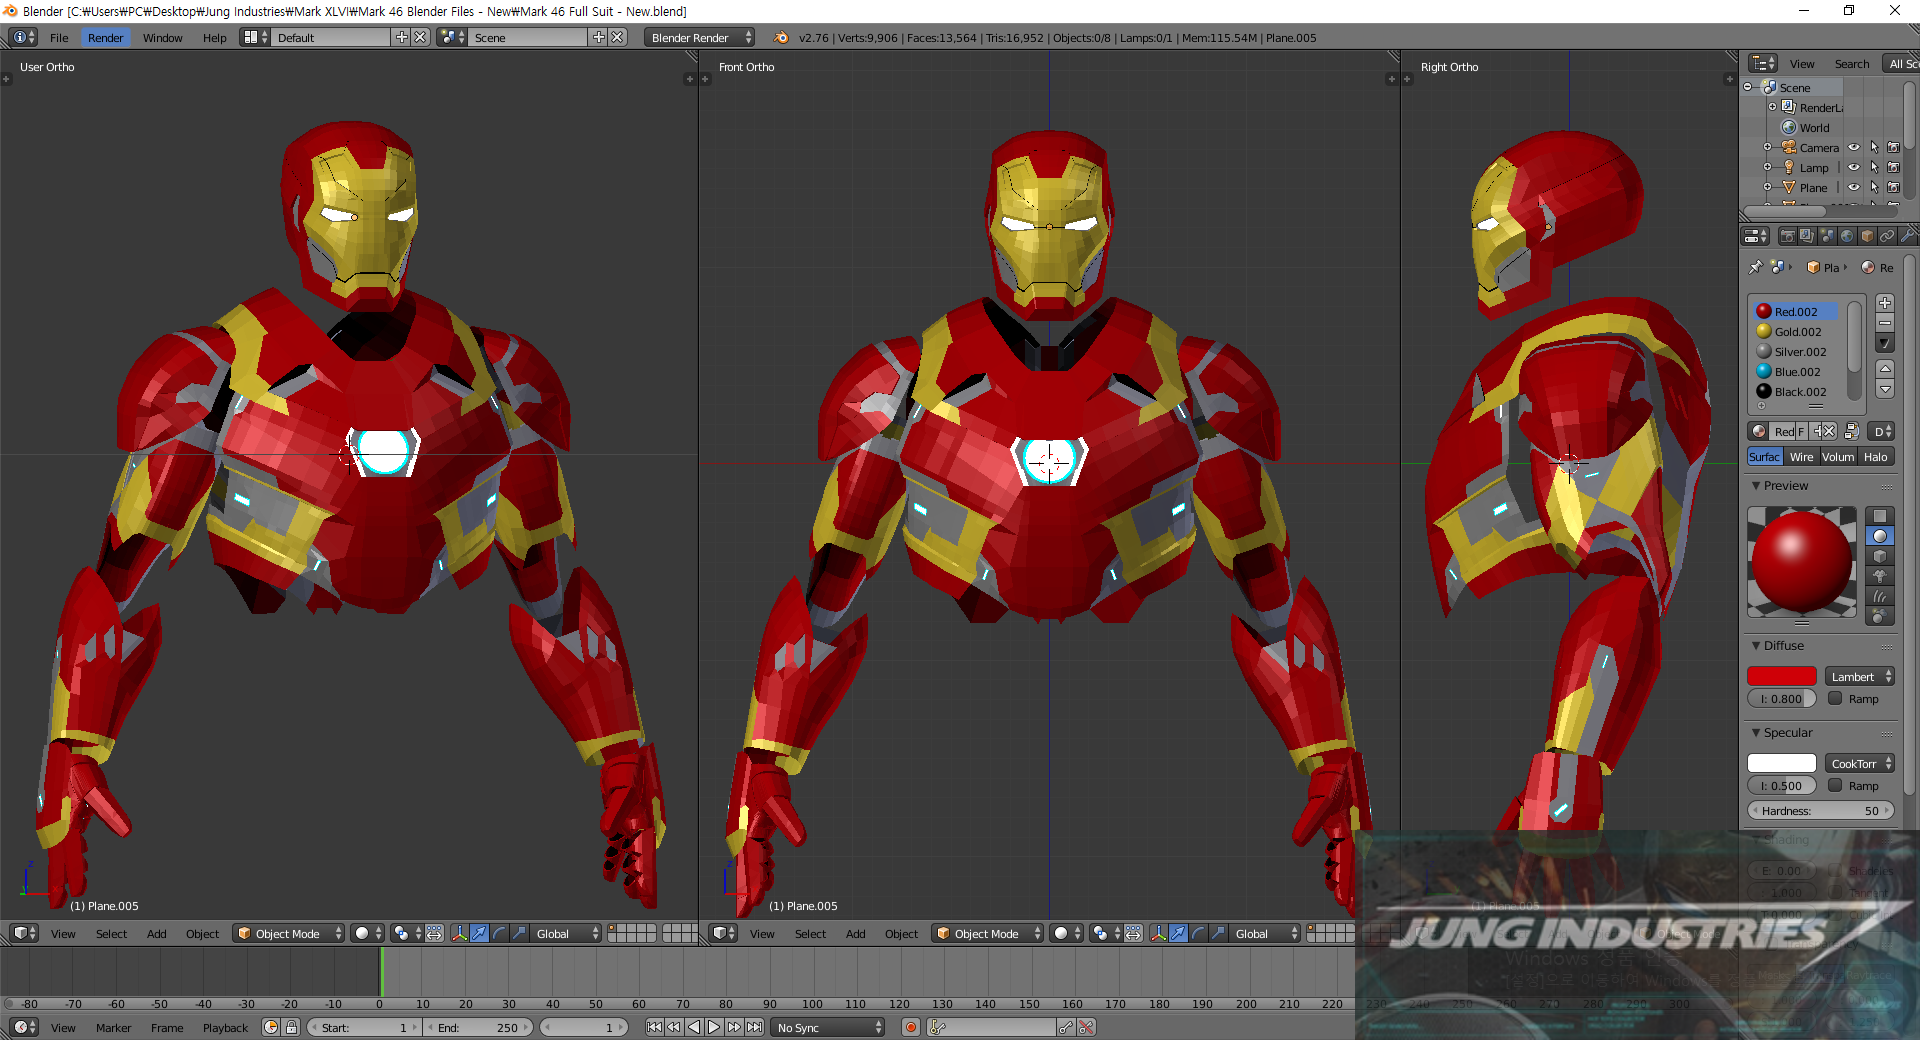Viewport: 1920px width, 1040px height.
Task: Open Playback menu in timeline header
Action: (225, 1028)
